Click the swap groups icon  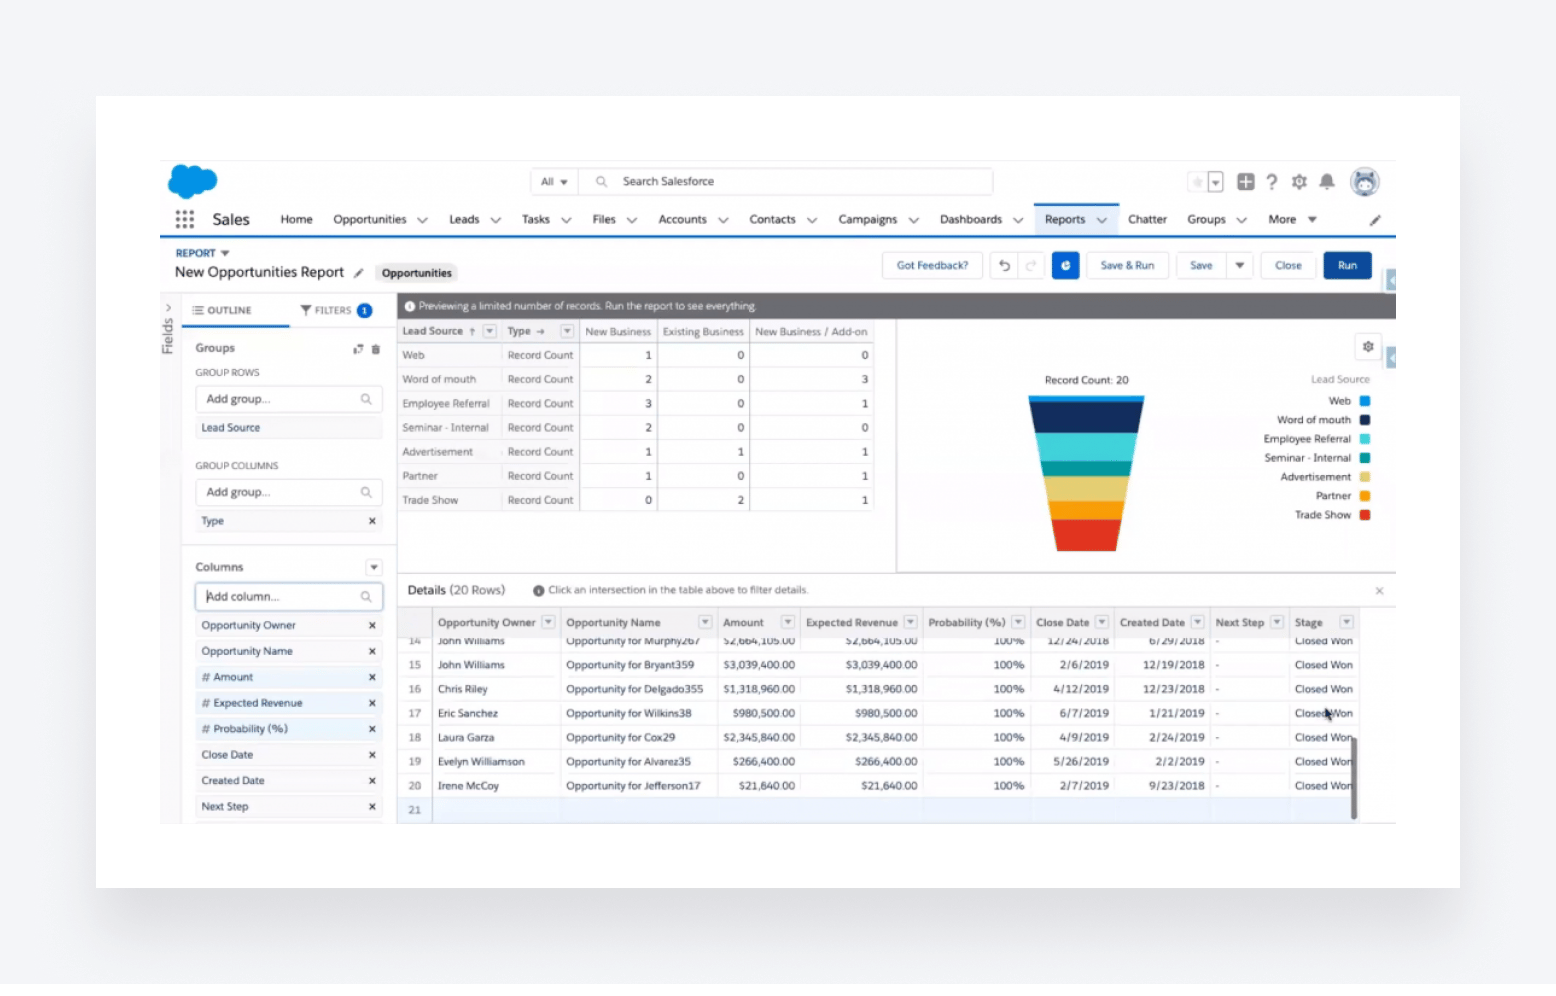(358, 349)
